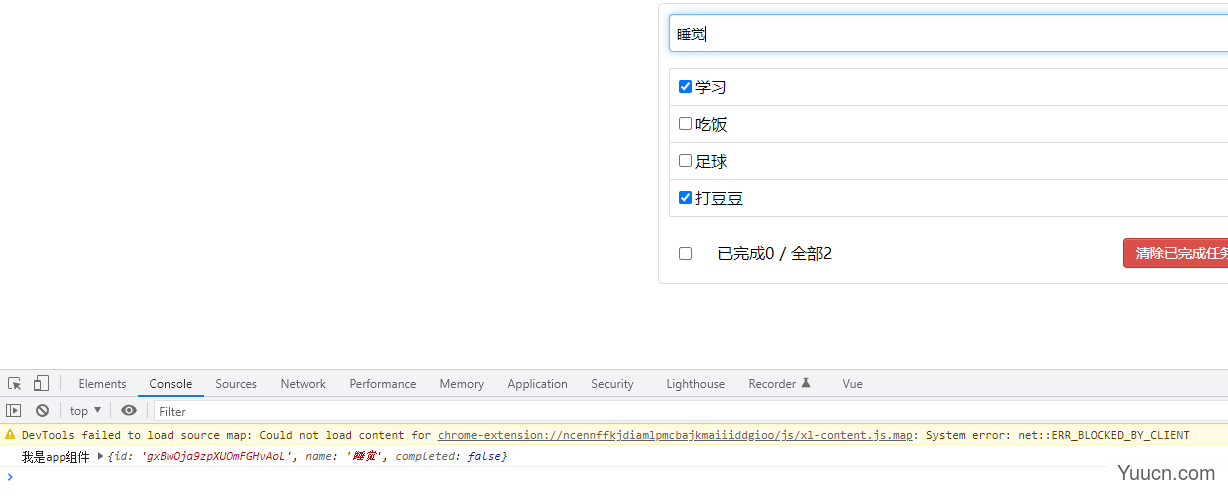Image resolution: width=1228 pixels, height=503 pixels.
Task: Select the 足球 task label
Action: [x=711, y=161]
